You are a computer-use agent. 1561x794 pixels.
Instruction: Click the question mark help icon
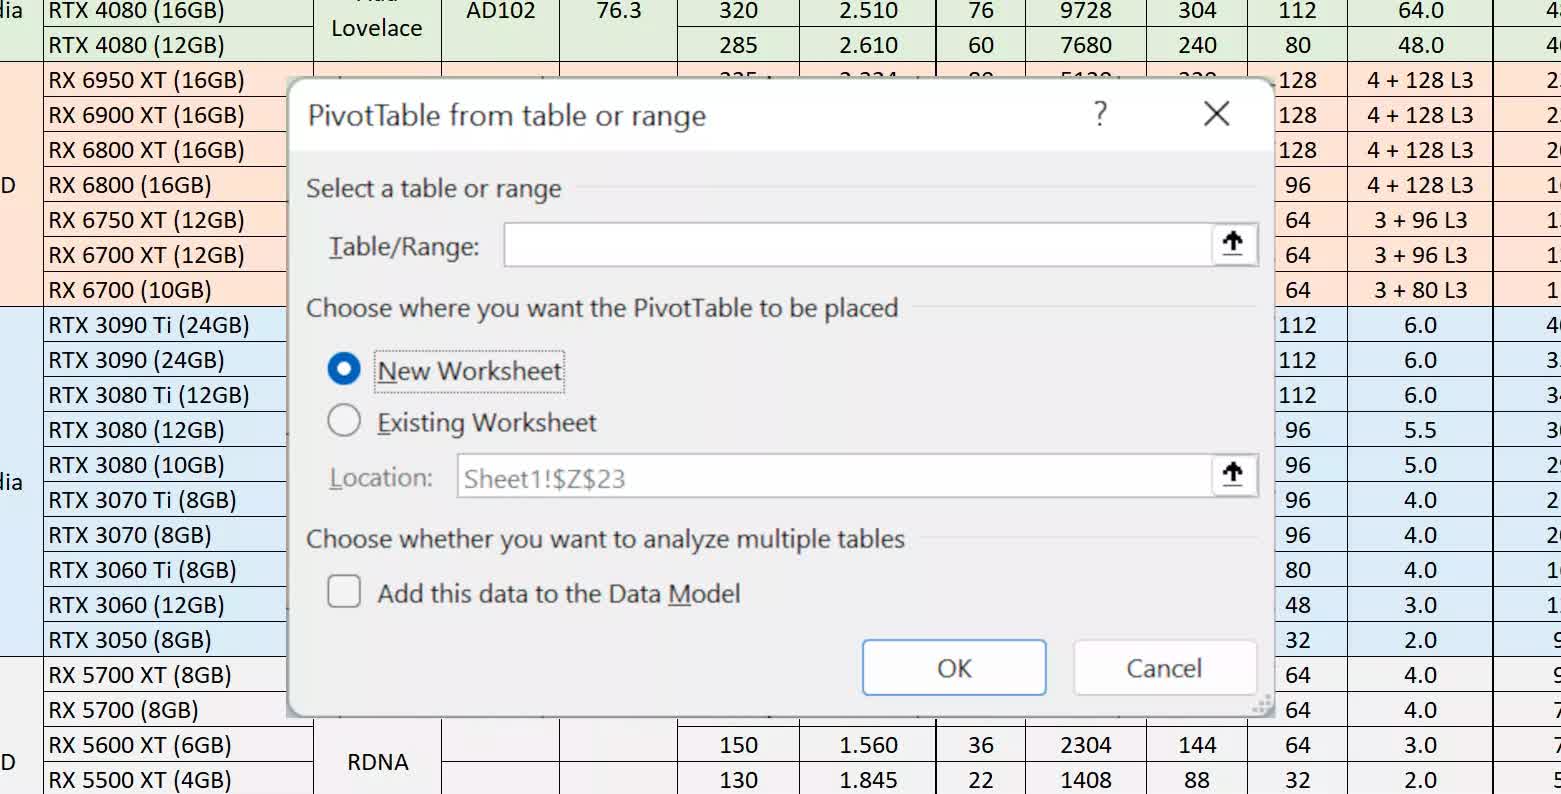[1100, 114]
